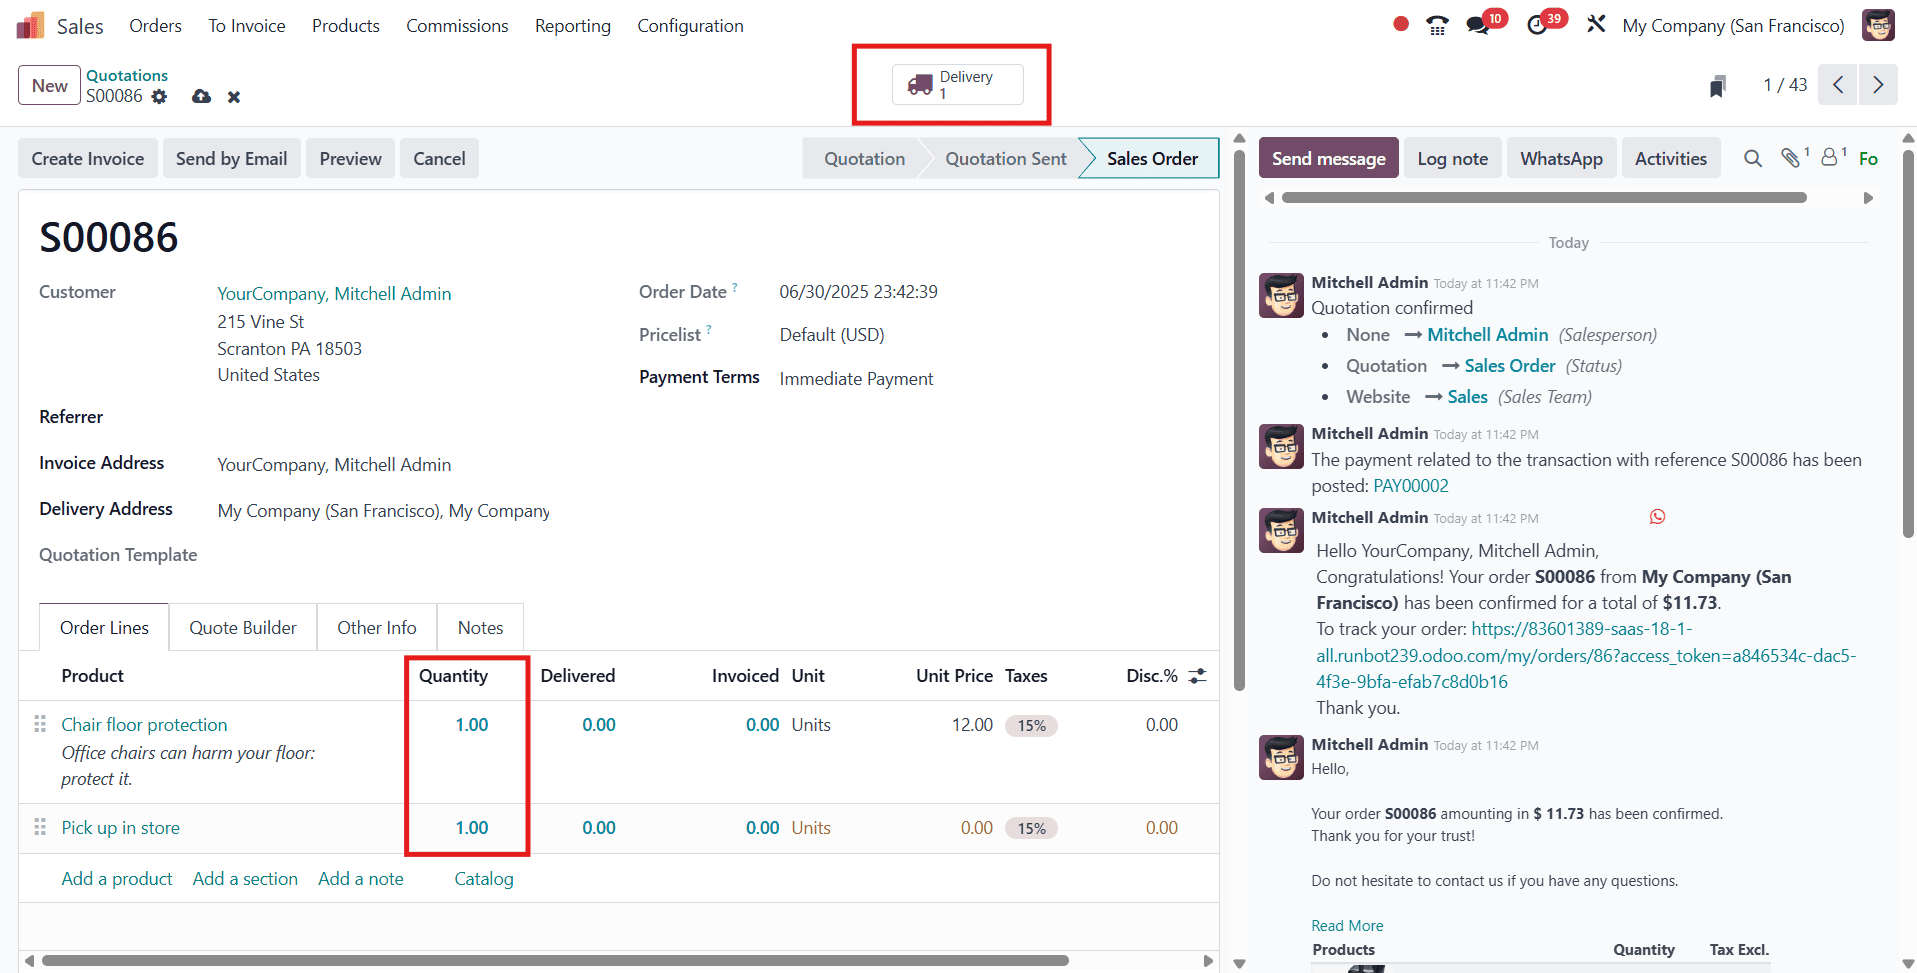The width and height of the screenshot is (1917, 973).
Task: Click Add a note link
Action: click(361, 879)
